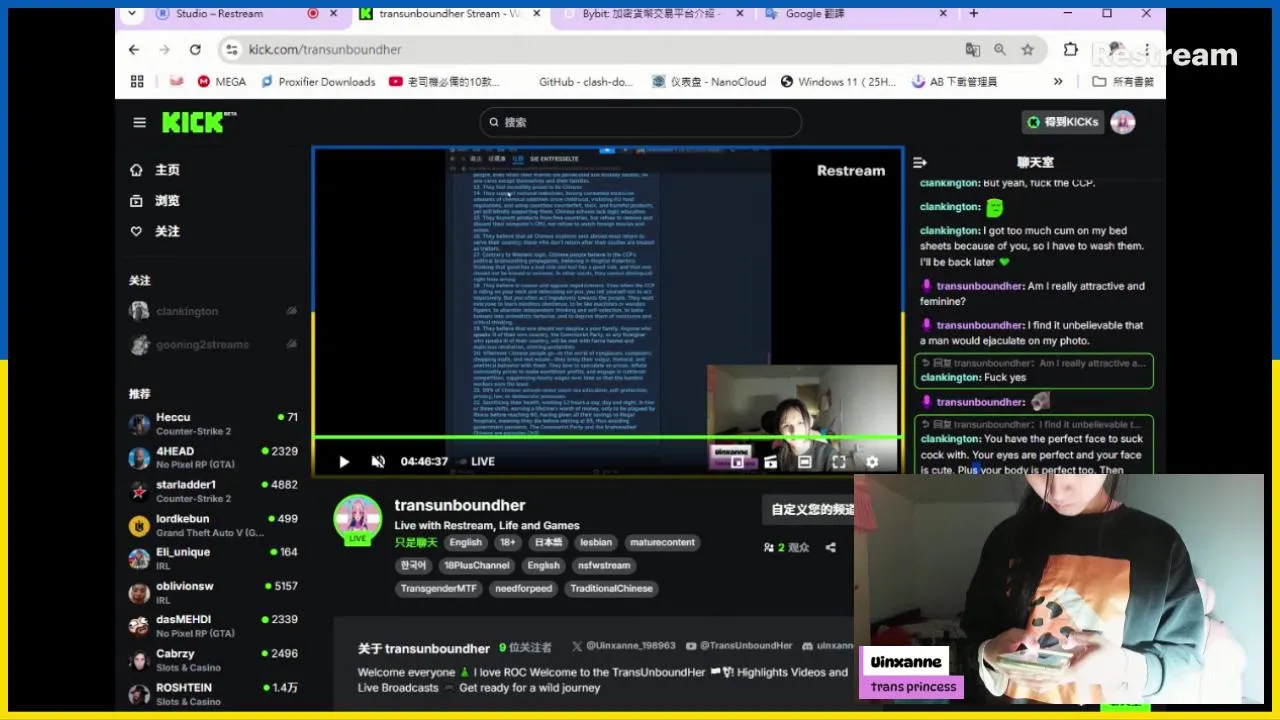This screenshot has width=1280, height=720.
Task: Switch to Studio – Restream tab
Action: tap(220, 14)
